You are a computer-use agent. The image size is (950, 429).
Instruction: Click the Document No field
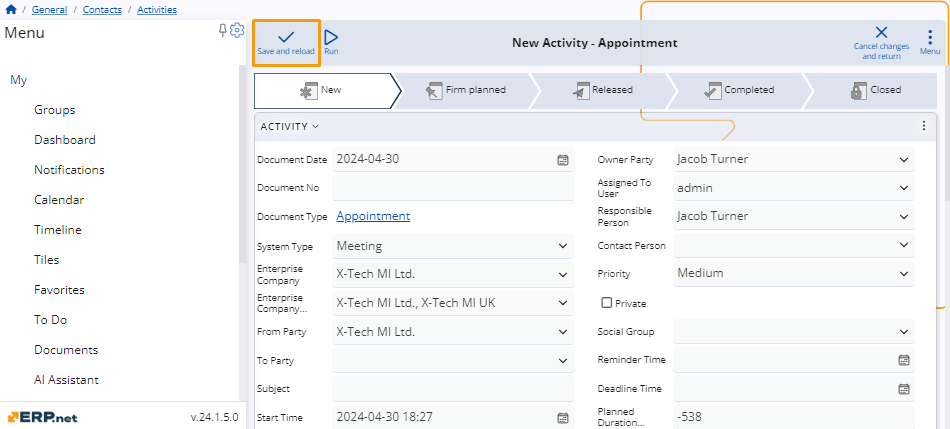point(453,188)
